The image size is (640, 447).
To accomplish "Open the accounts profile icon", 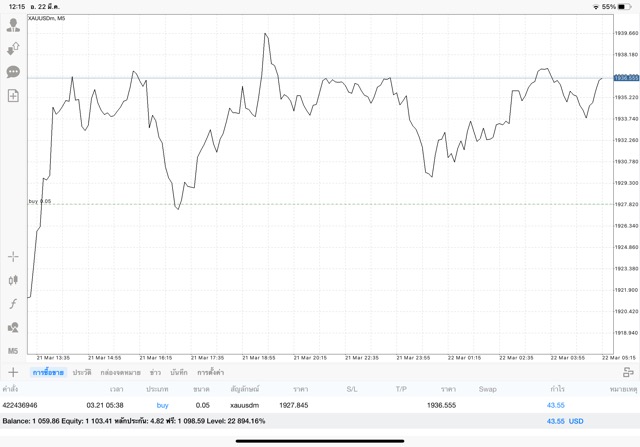I will (x=13, y=25).
